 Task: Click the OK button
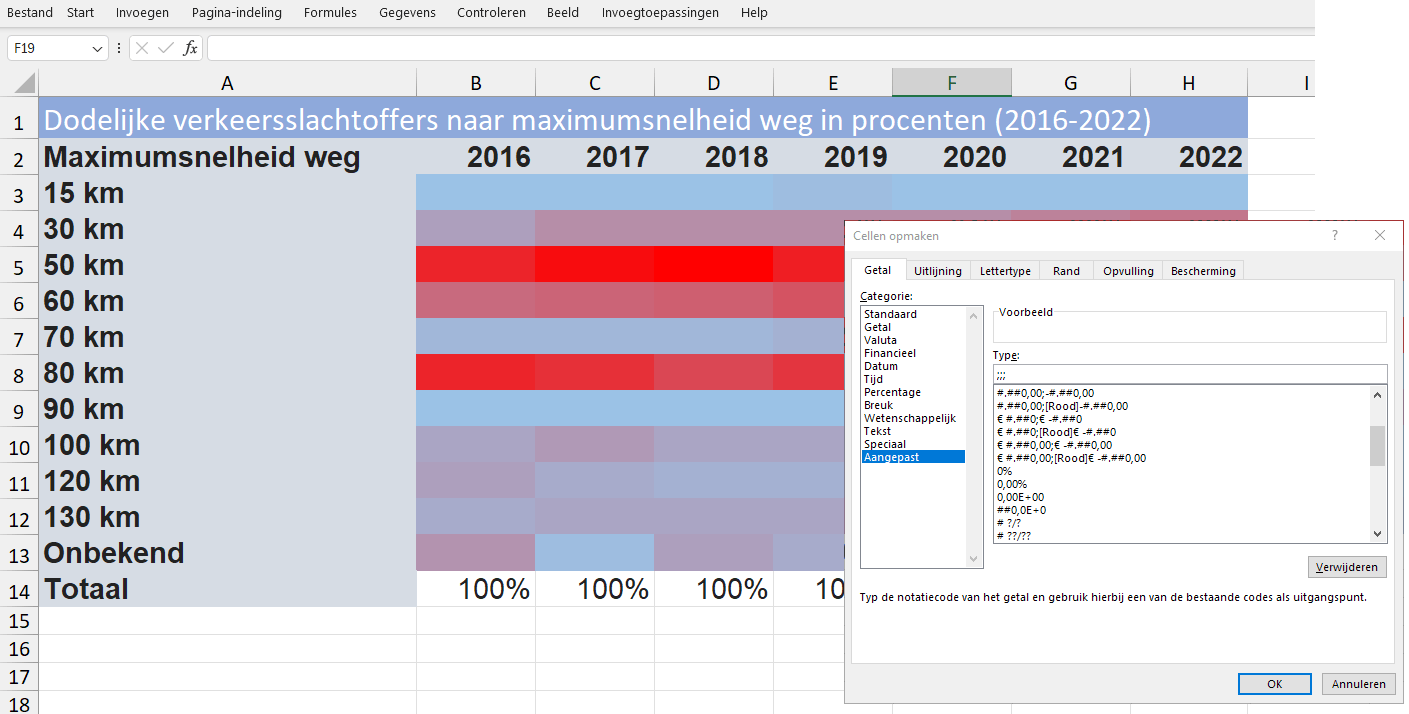pos(1274,684)
